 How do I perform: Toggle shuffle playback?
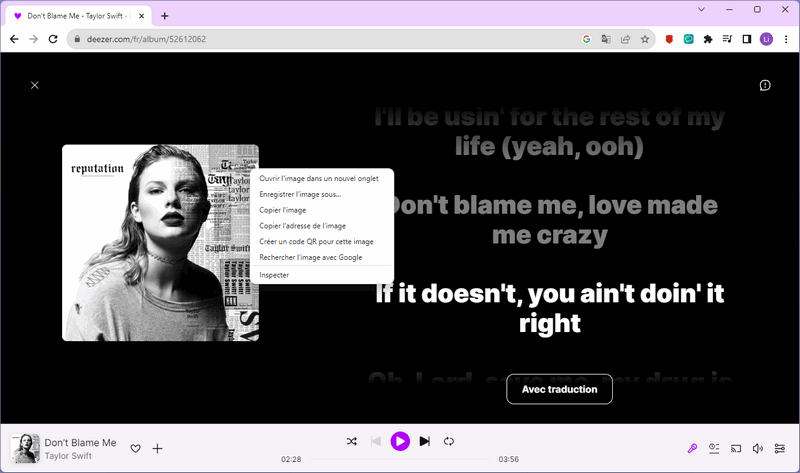point(352,441)
